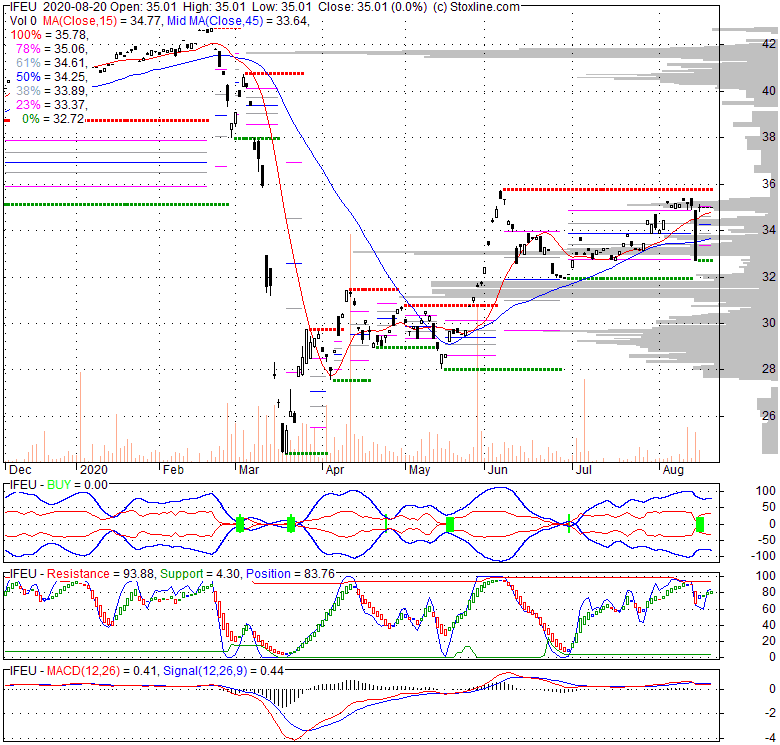780x745 pixels.
Task: Click the 36 price axis label
Action: 769,184
